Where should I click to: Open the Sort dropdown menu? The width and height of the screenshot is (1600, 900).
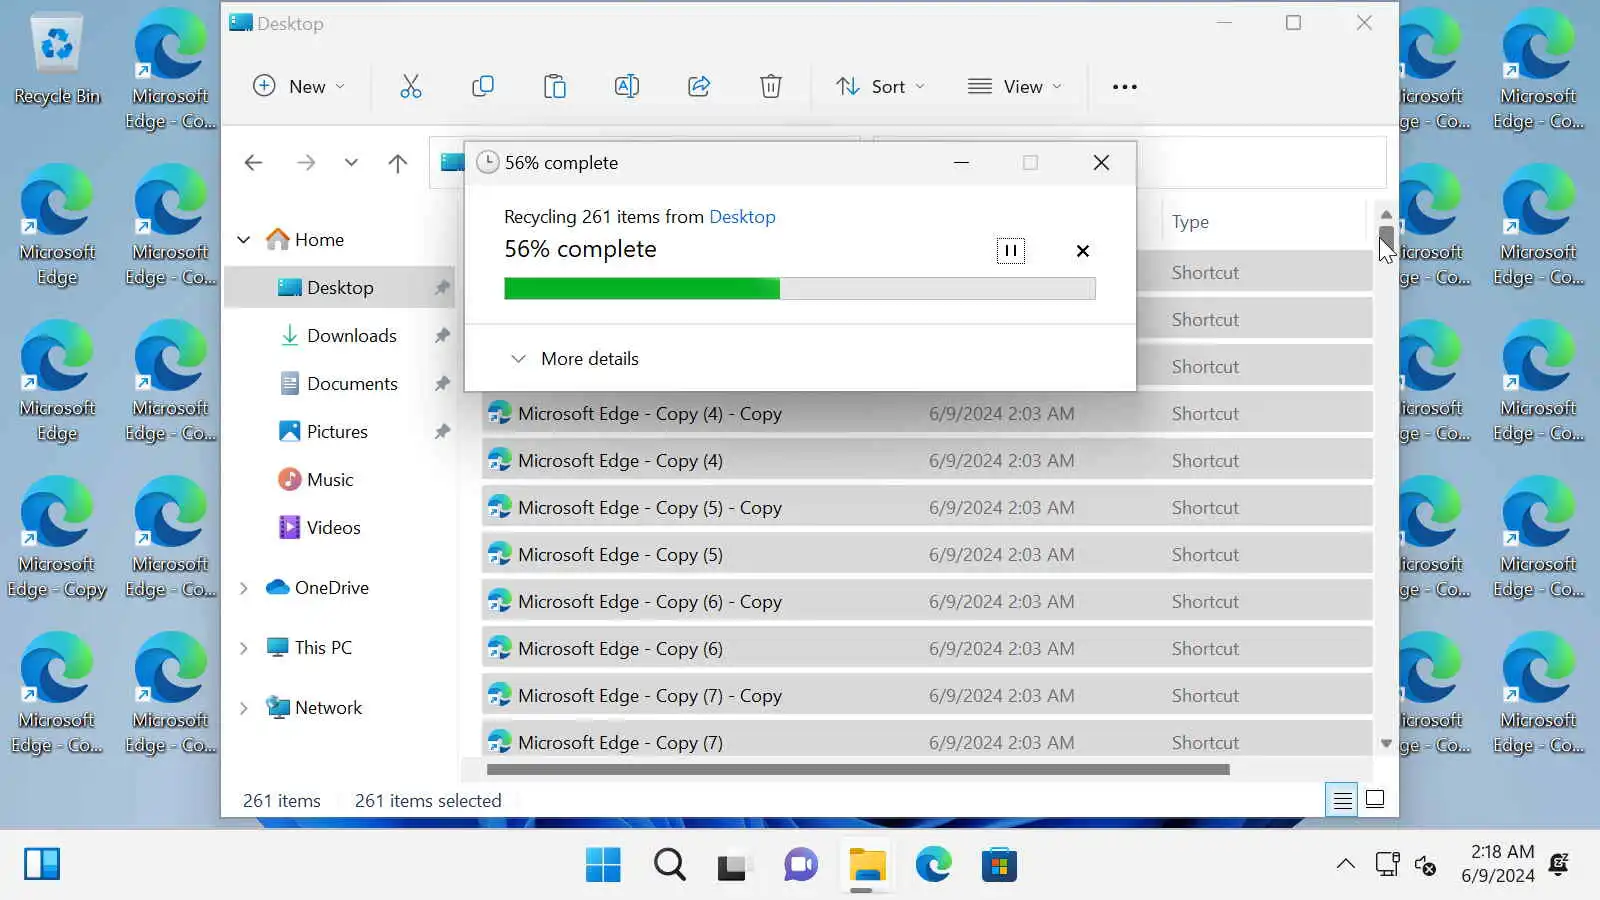[x=880, y=87]
